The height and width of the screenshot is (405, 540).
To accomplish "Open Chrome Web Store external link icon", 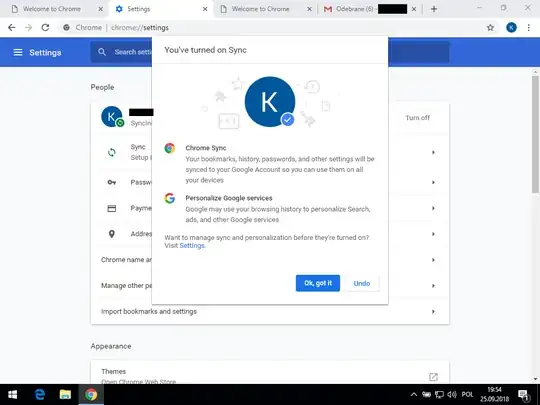I will [433, 377].
